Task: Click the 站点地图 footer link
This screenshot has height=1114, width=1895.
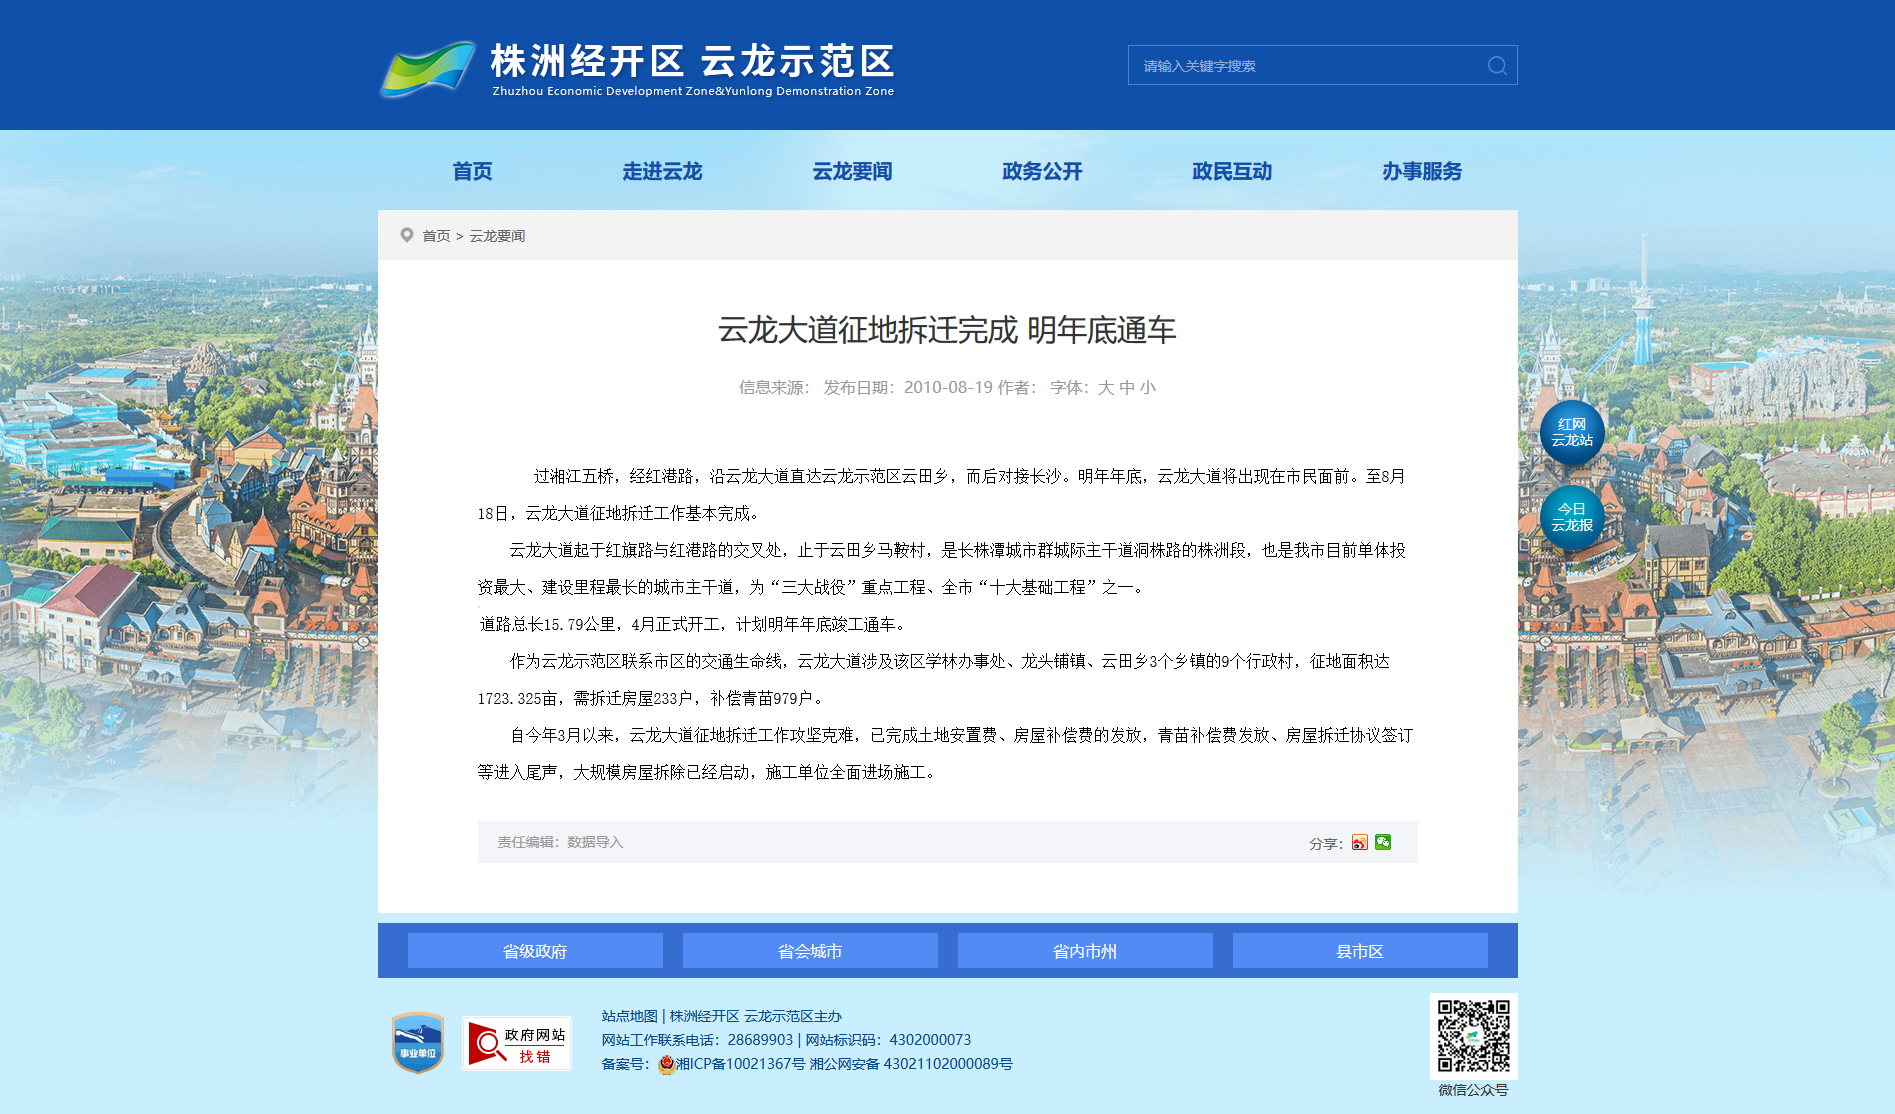Action: pos(629,1016)
